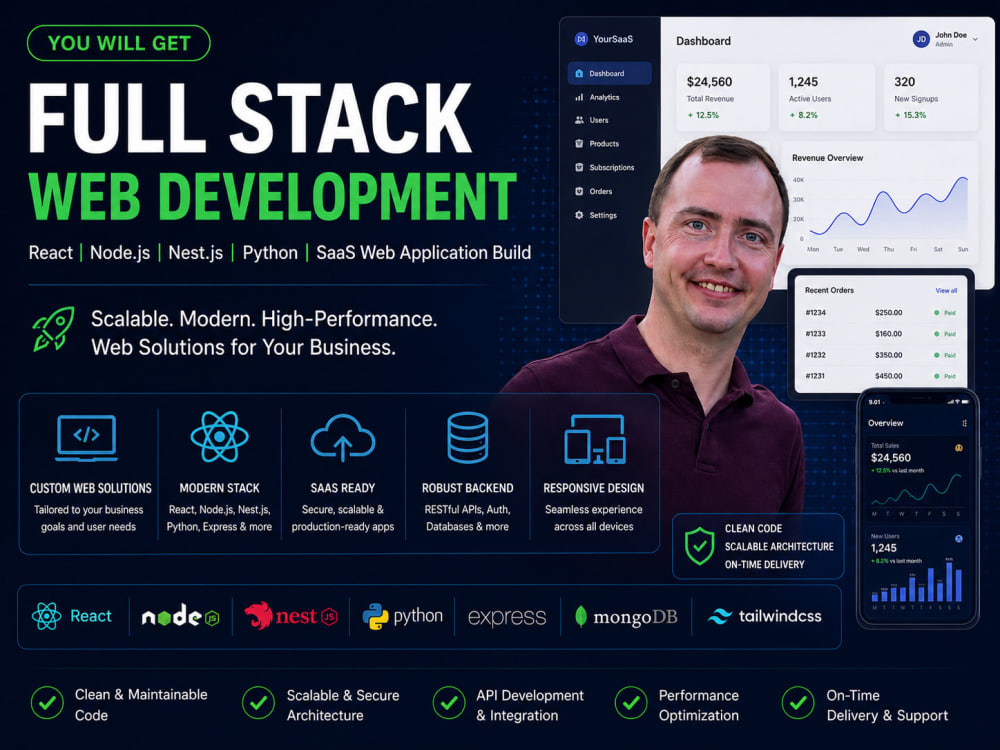Screen dimensions: 1000x750
Task: Click the Recent Orders heading
Action: pos(829,290)
